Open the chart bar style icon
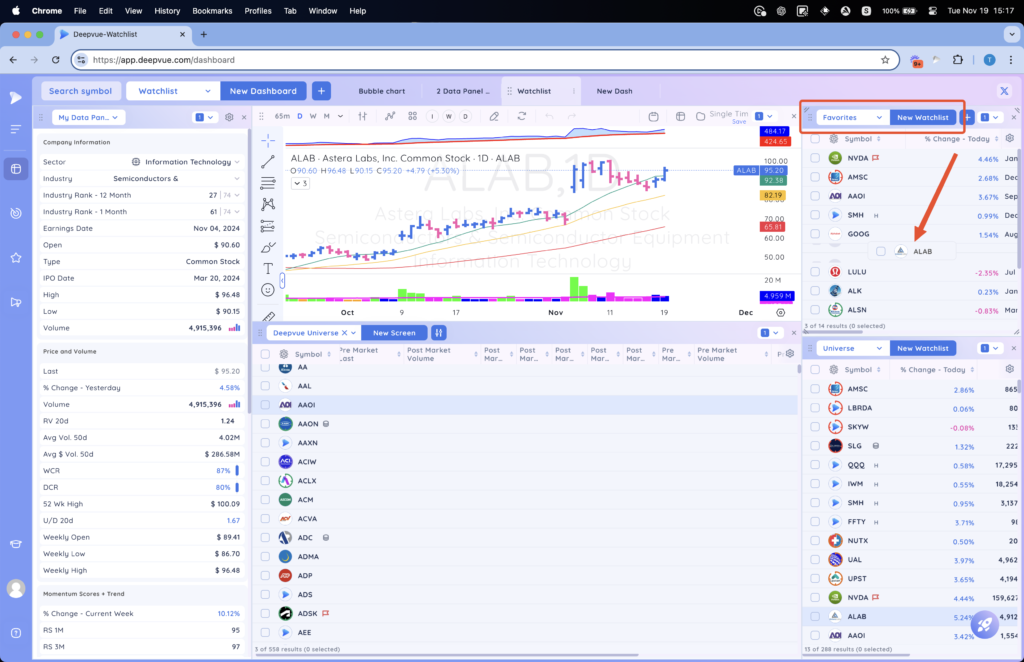 point(362,116)
